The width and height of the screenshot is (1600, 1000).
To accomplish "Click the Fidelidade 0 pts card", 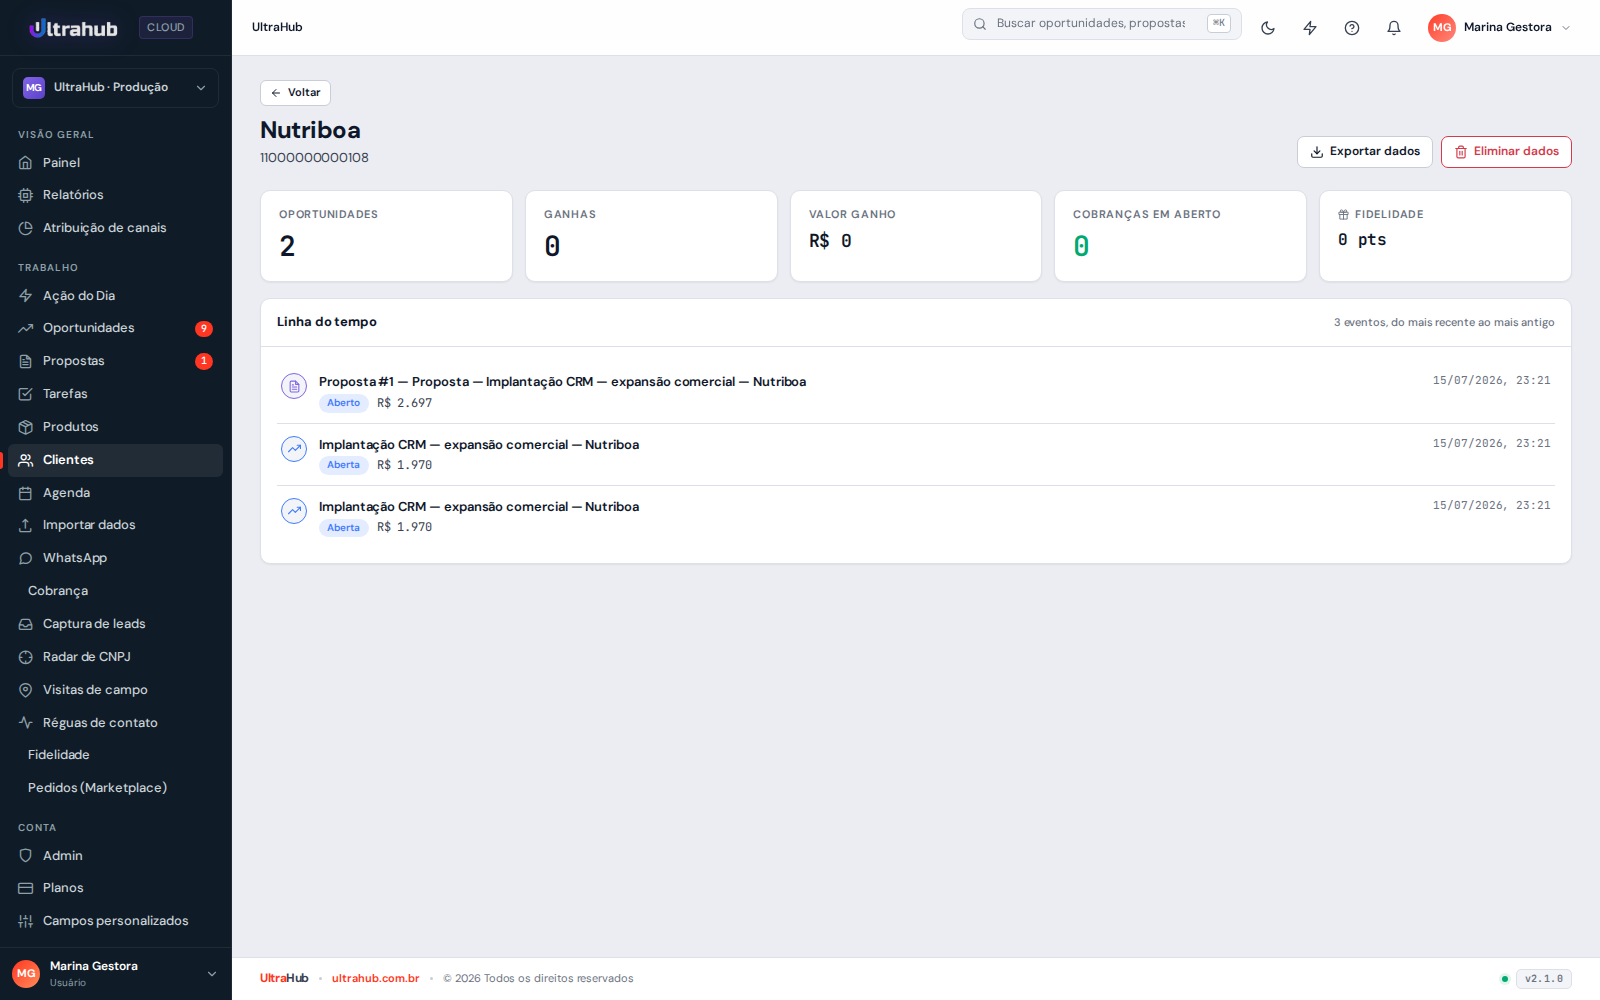I will [x=1445, y=236].
